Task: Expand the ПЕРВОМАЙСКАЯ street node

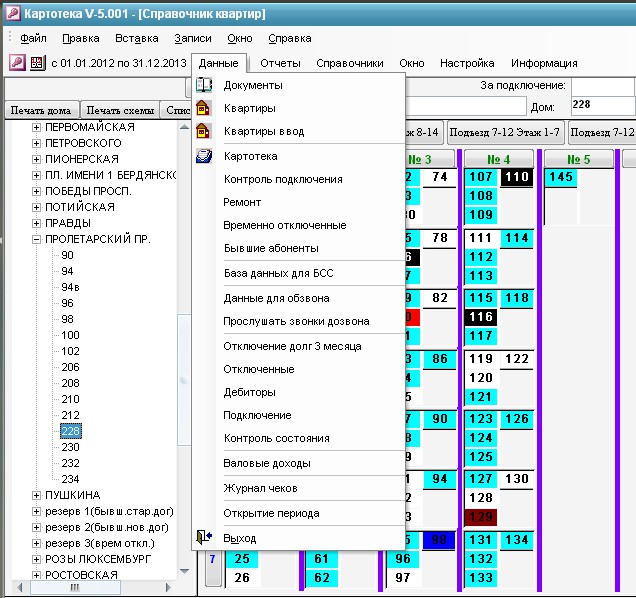Action: pos(37,127)
